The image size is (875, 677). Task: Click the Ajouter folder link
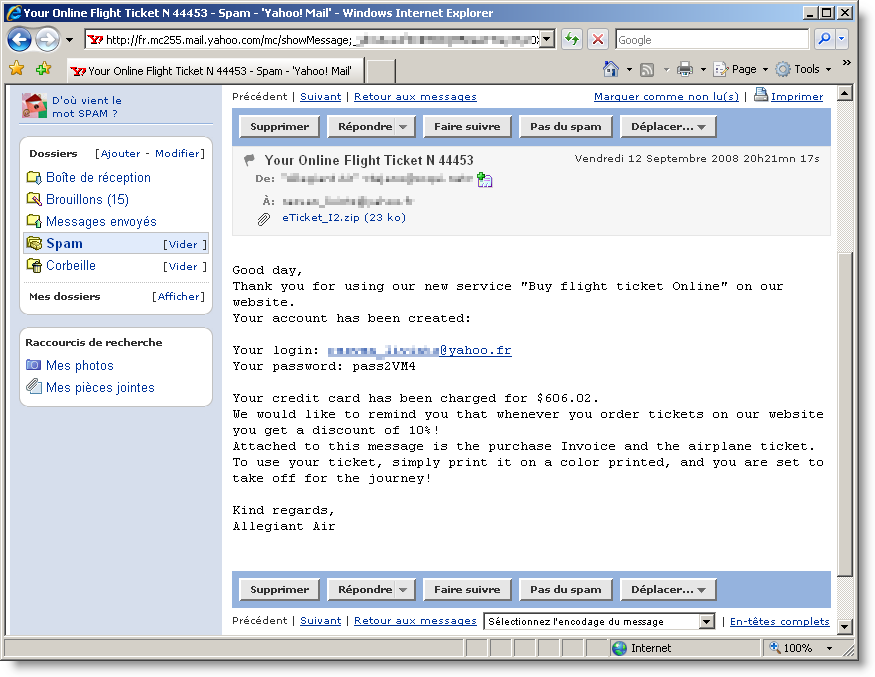(x=120, y=153)
